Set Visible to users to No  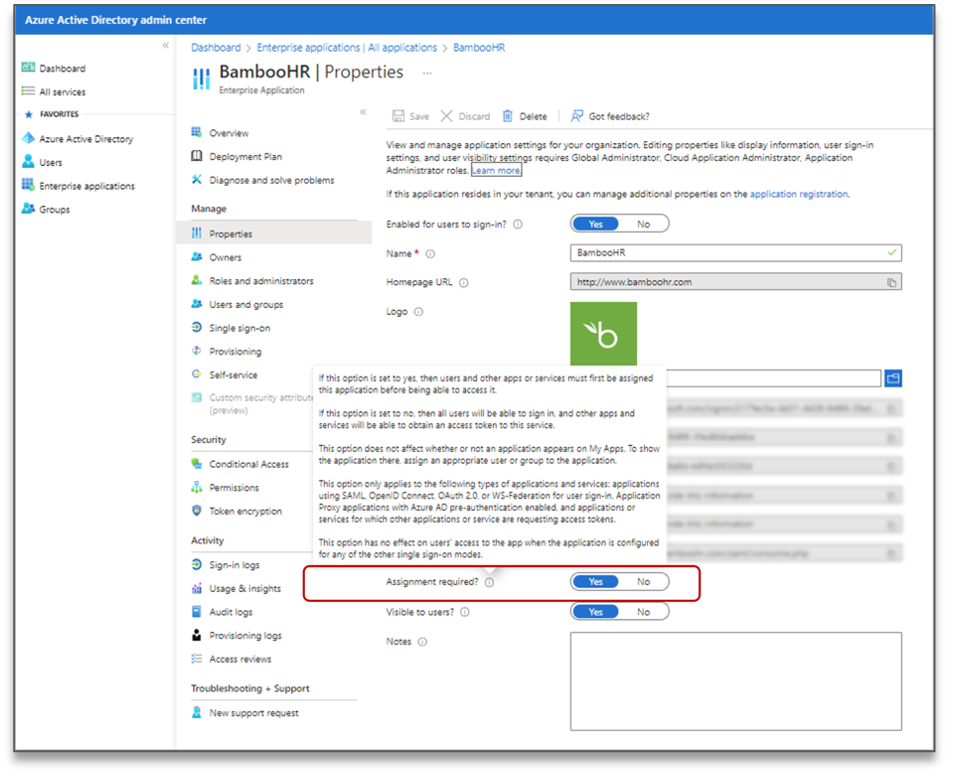click(x=644, y=612)
